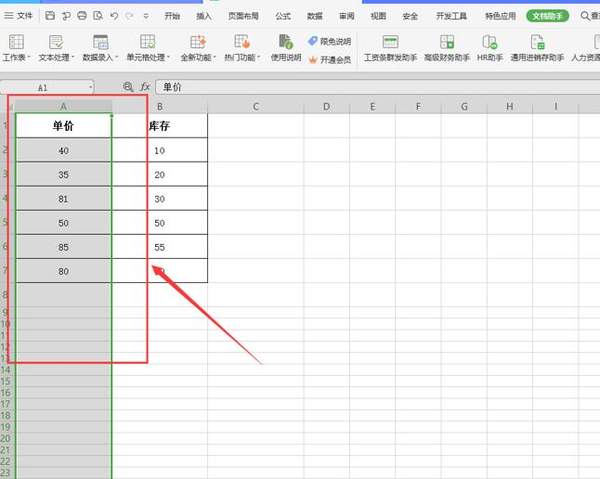Screen dimensions: 600x479
Task: Expand the name box dropdown arrow
Action: tap(91, 88)
